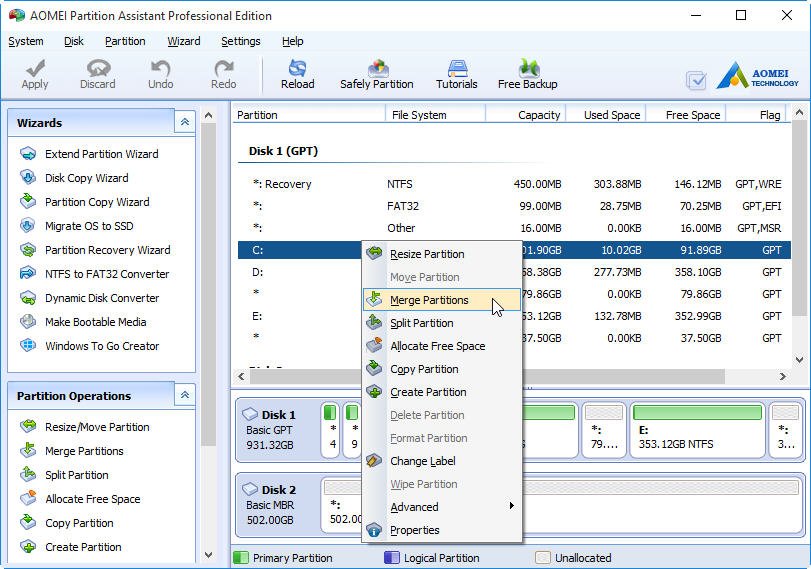Select the E: 353.12GB NTFS partition block
This screenshot has height=569, width=811.
tap(696, 430)
